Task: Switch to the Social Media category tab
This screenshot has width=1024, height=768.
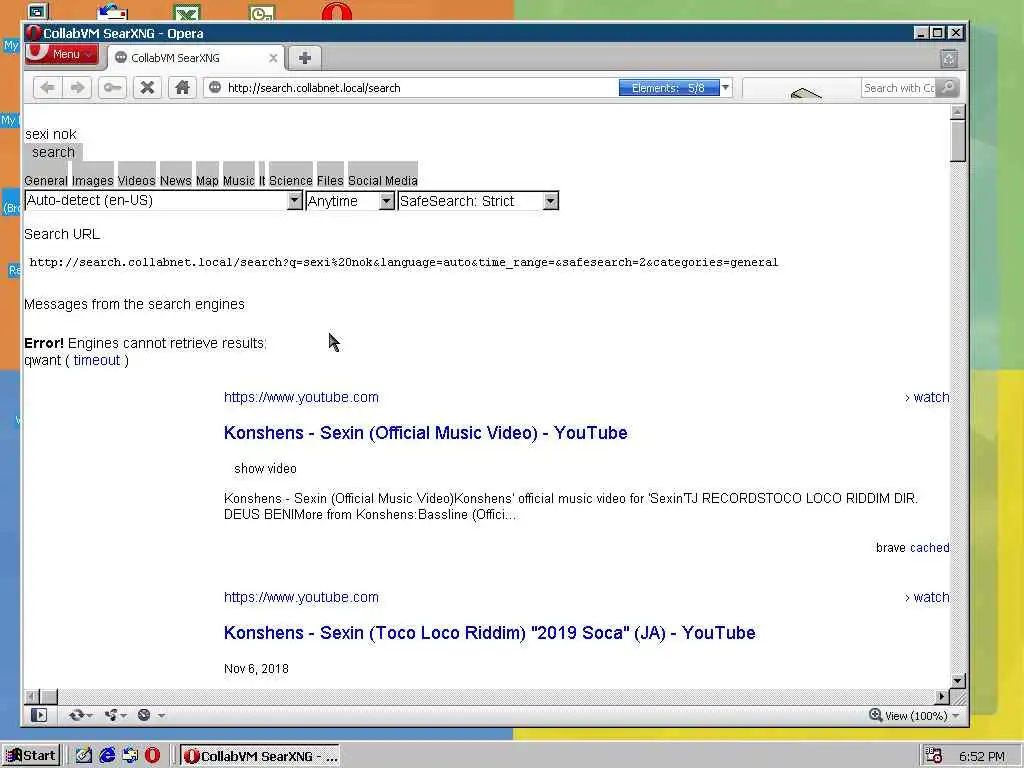Action: (x=383, y=175)
